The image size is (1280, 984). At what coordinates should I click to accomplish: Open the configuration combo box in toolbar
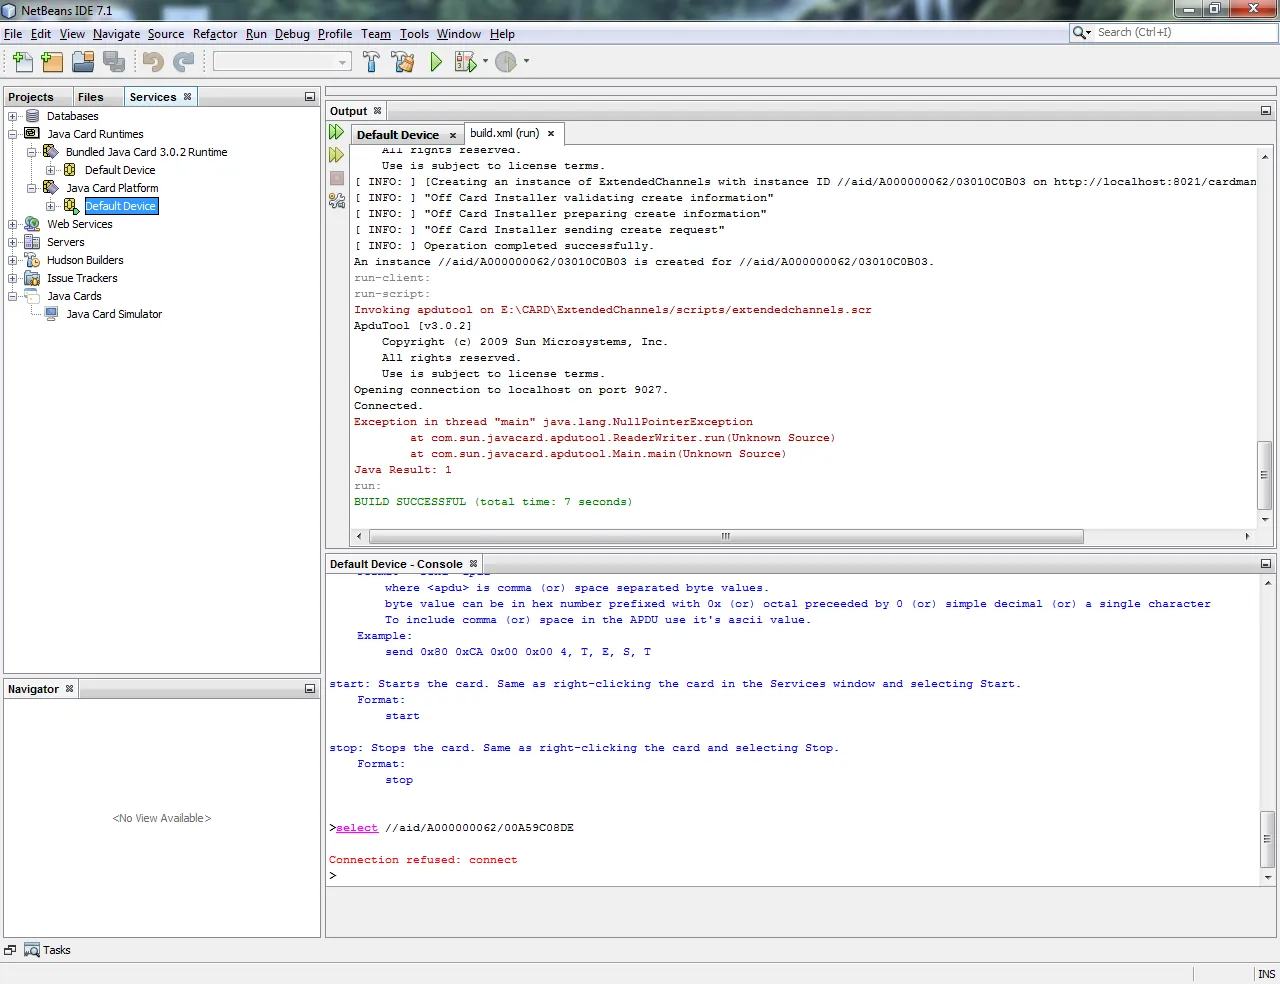point(282,62)
